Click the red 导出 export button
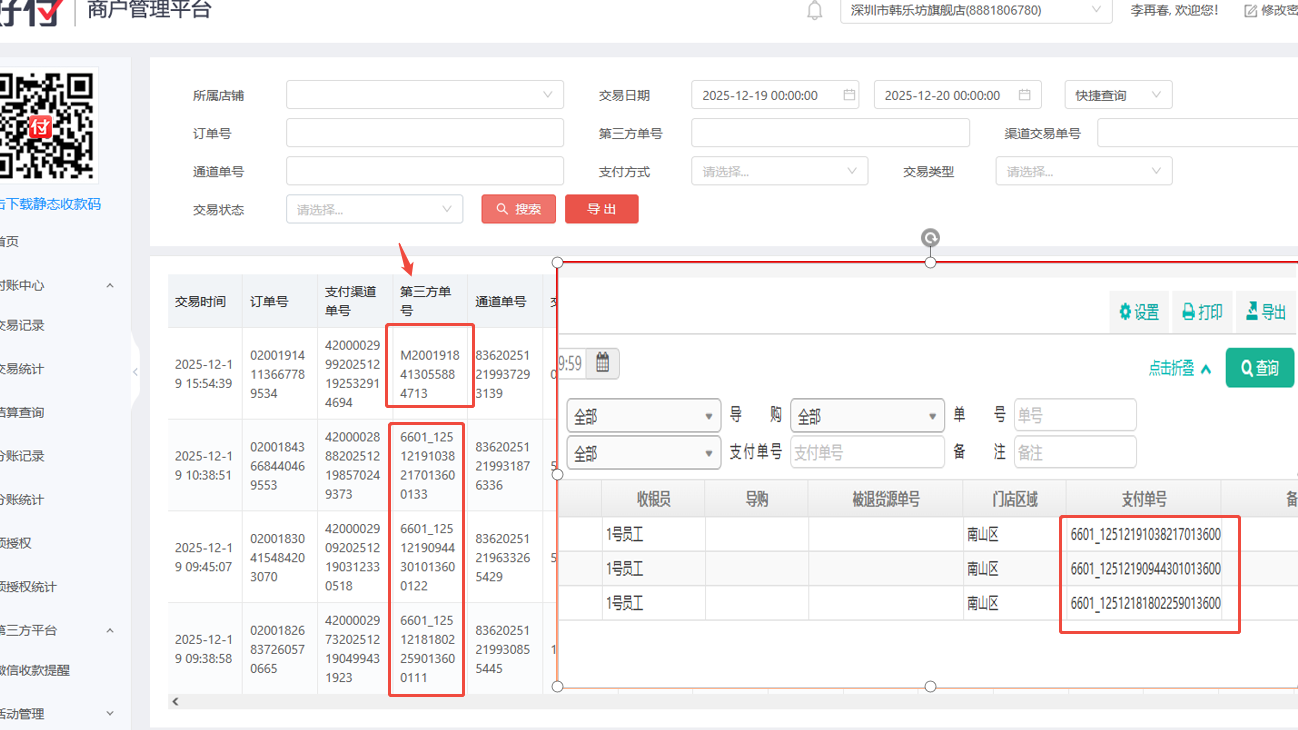 (x=601, y=209)
